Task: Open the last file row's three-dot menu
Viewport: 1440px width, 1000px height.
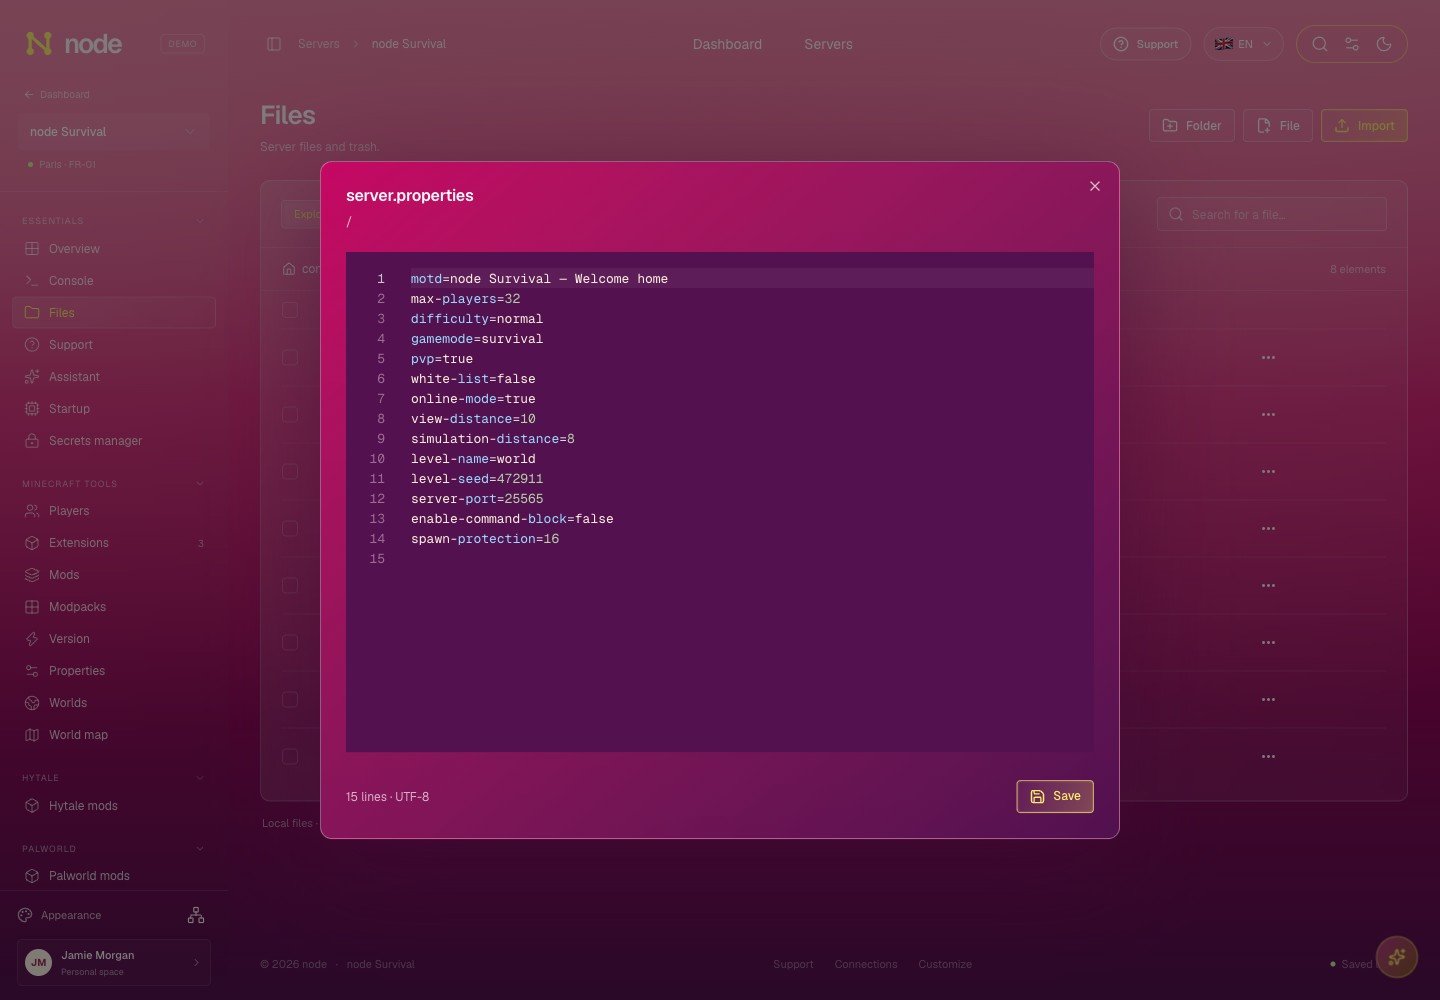Action: pyautogui.click(x=1268, y=756)
